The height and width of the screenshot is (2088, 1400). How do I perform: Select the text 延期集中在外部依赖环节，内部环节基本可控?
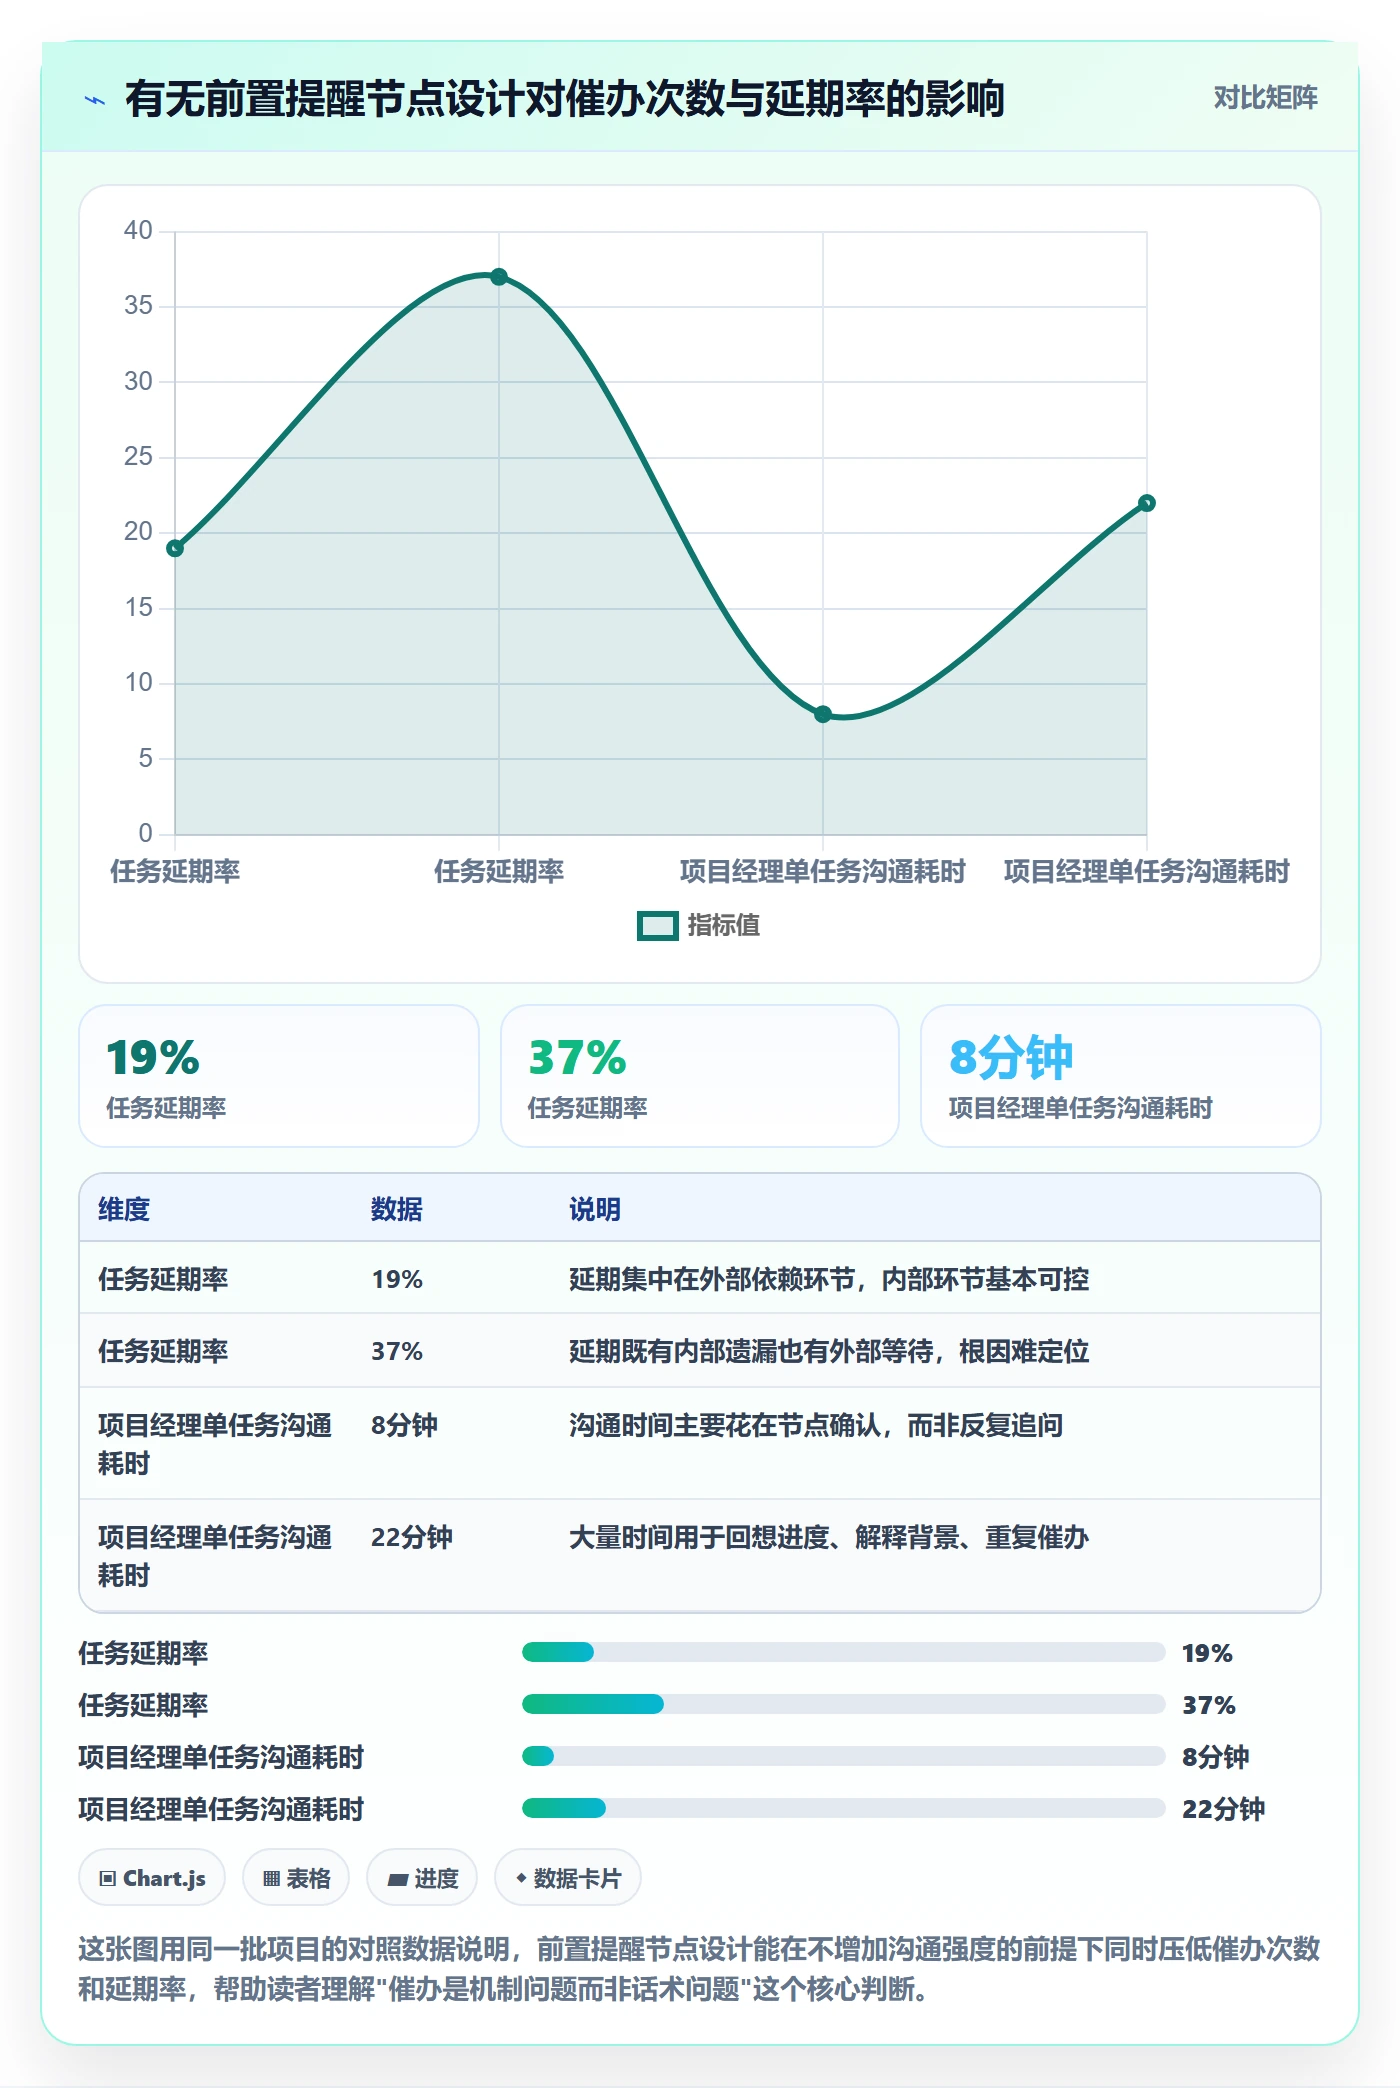coord(829,1279)
